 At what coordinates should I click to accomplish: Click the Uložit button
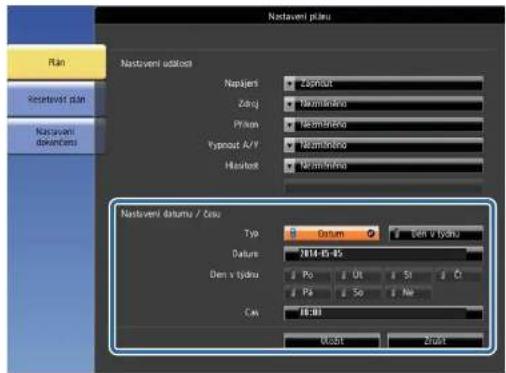coord(332,341)
